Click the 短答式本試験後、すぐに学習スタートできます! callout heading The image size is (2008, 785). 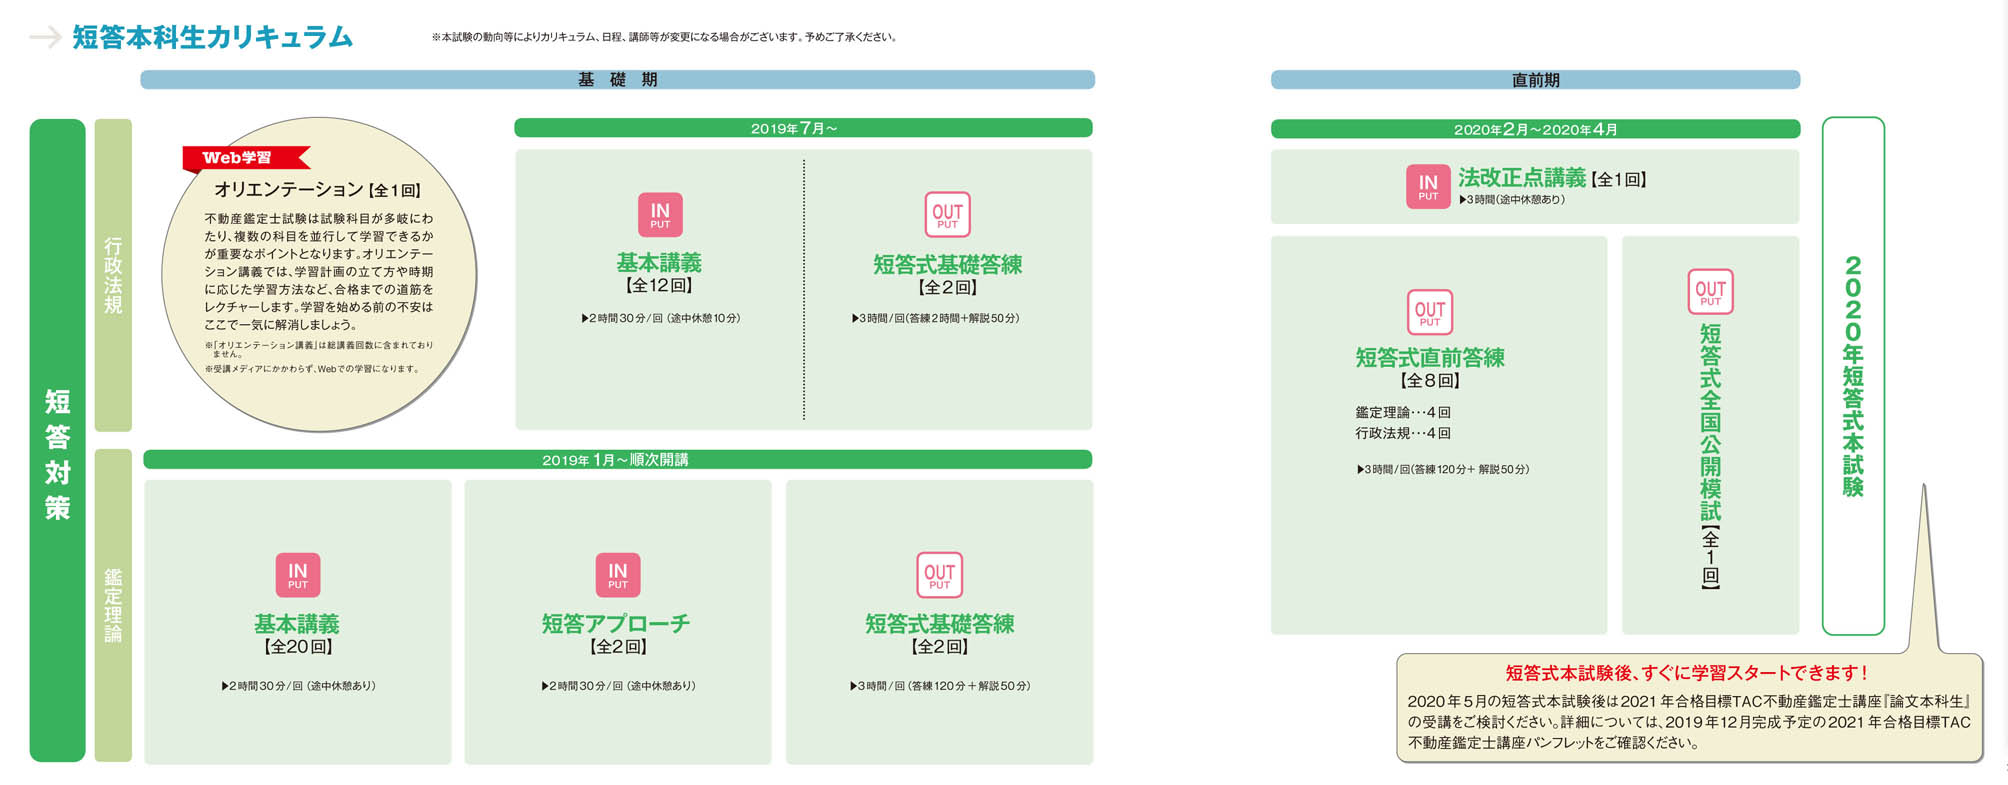[x=1688, y=673]
